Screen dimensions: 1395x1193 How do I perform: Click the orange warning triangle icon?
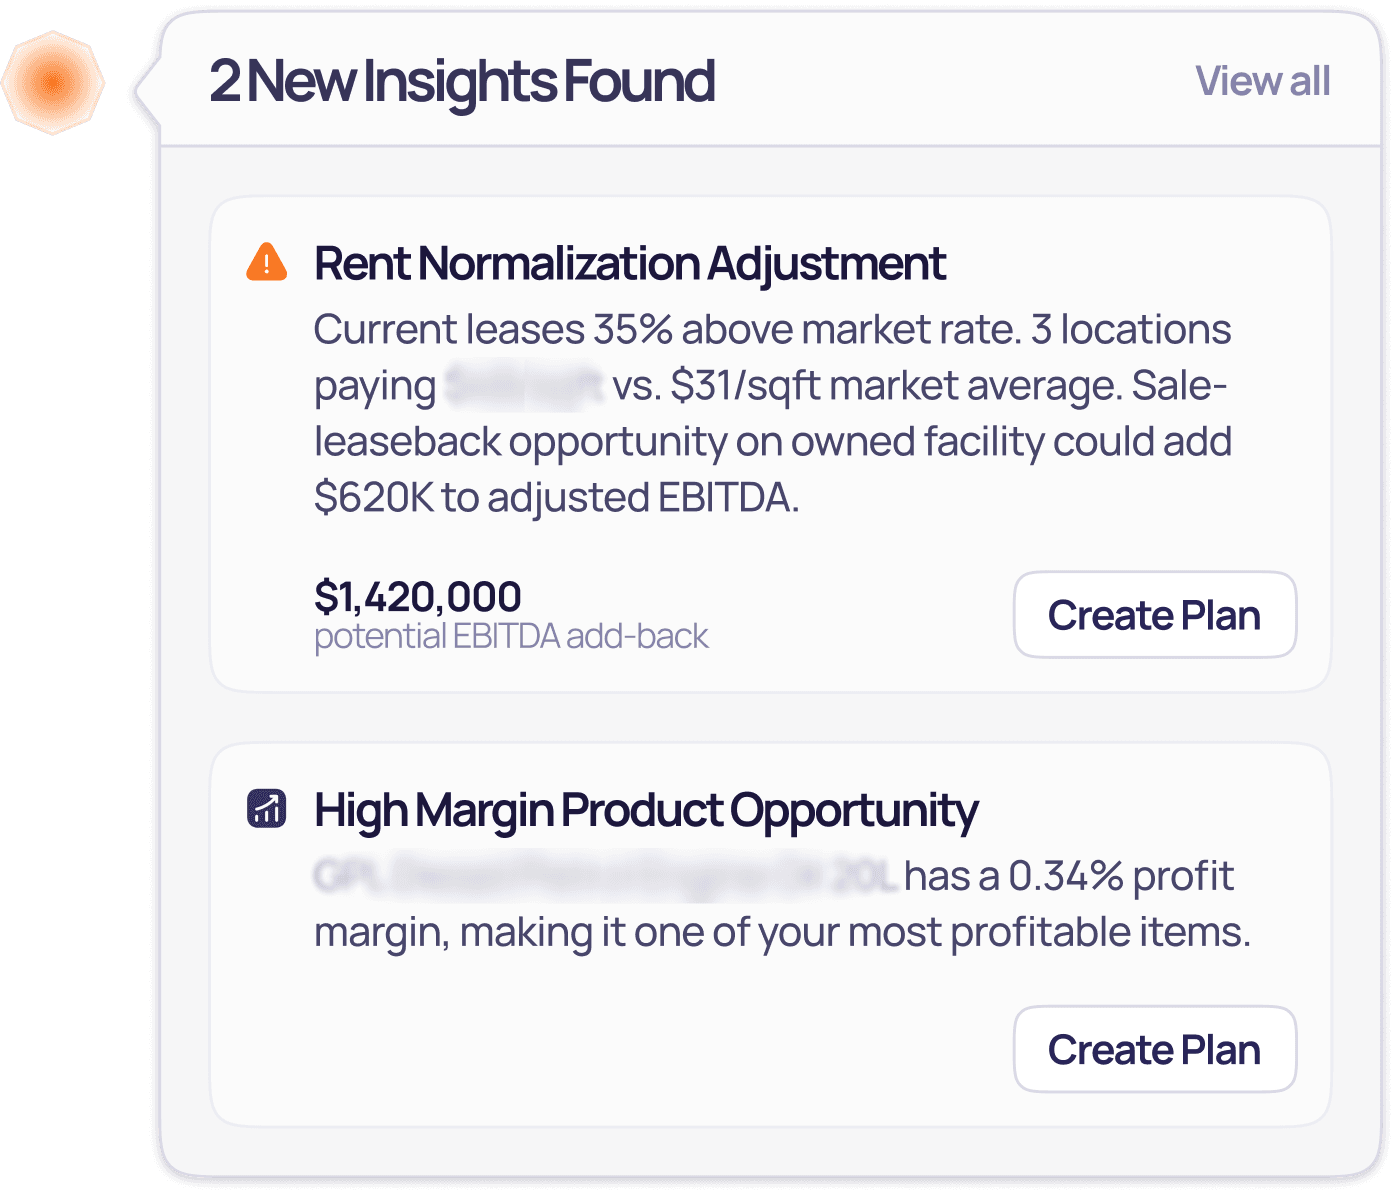[x=267, y=262]
